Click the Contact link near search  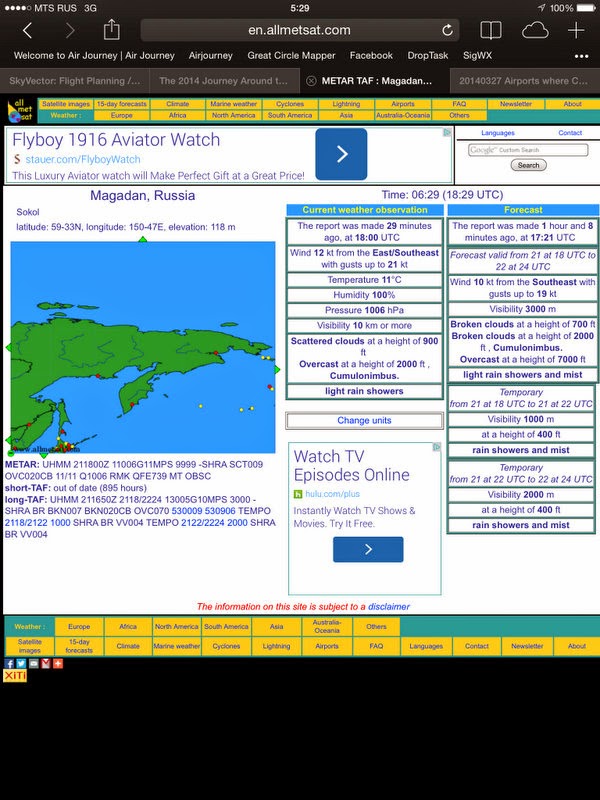pos(570,133)
